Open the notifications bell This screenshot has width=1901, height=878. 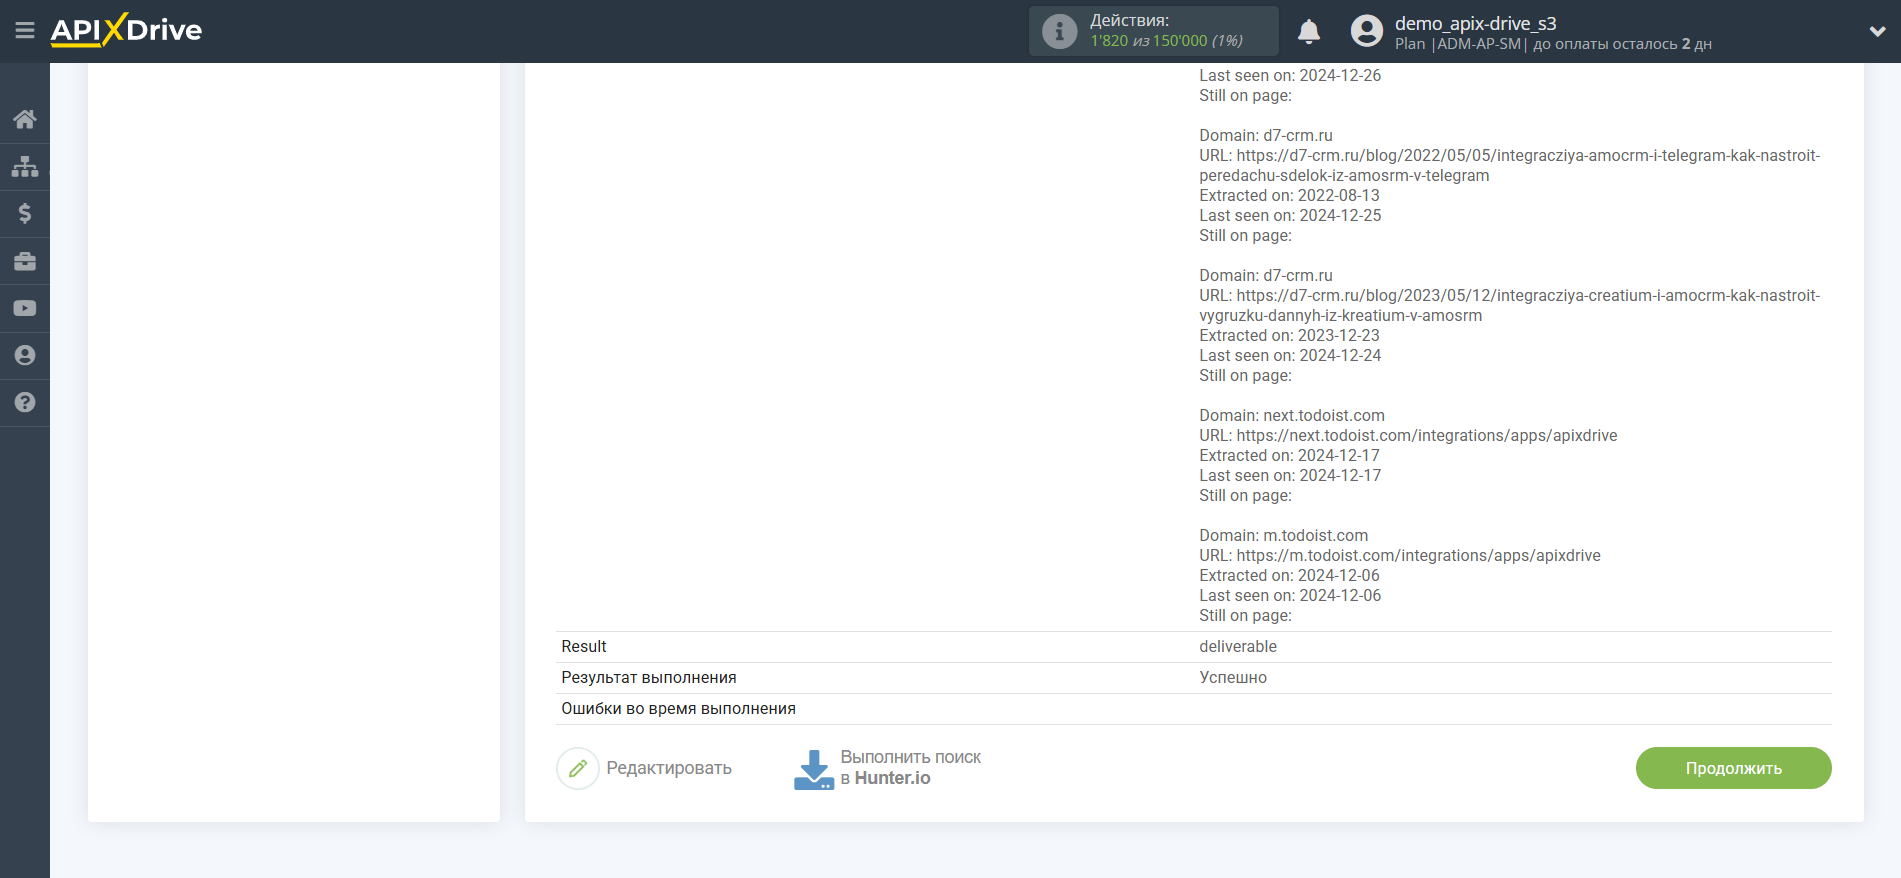click(1309, 32)
